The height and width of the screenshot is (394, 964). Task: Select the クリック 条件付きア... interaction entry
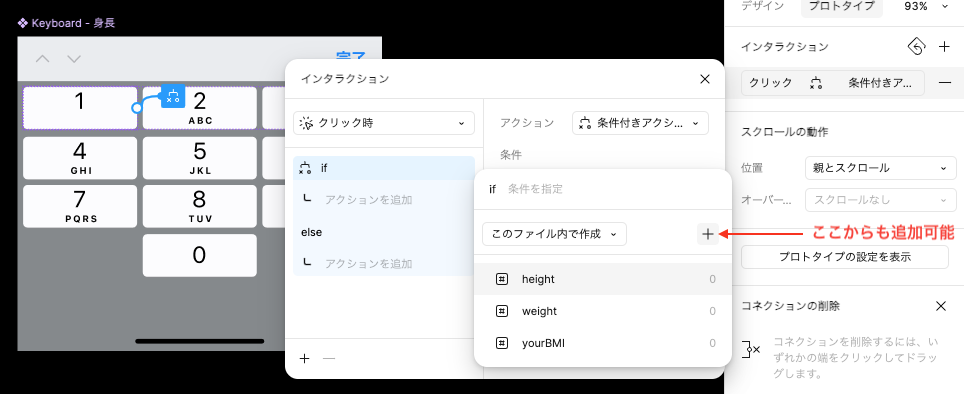tap(832, 83)
